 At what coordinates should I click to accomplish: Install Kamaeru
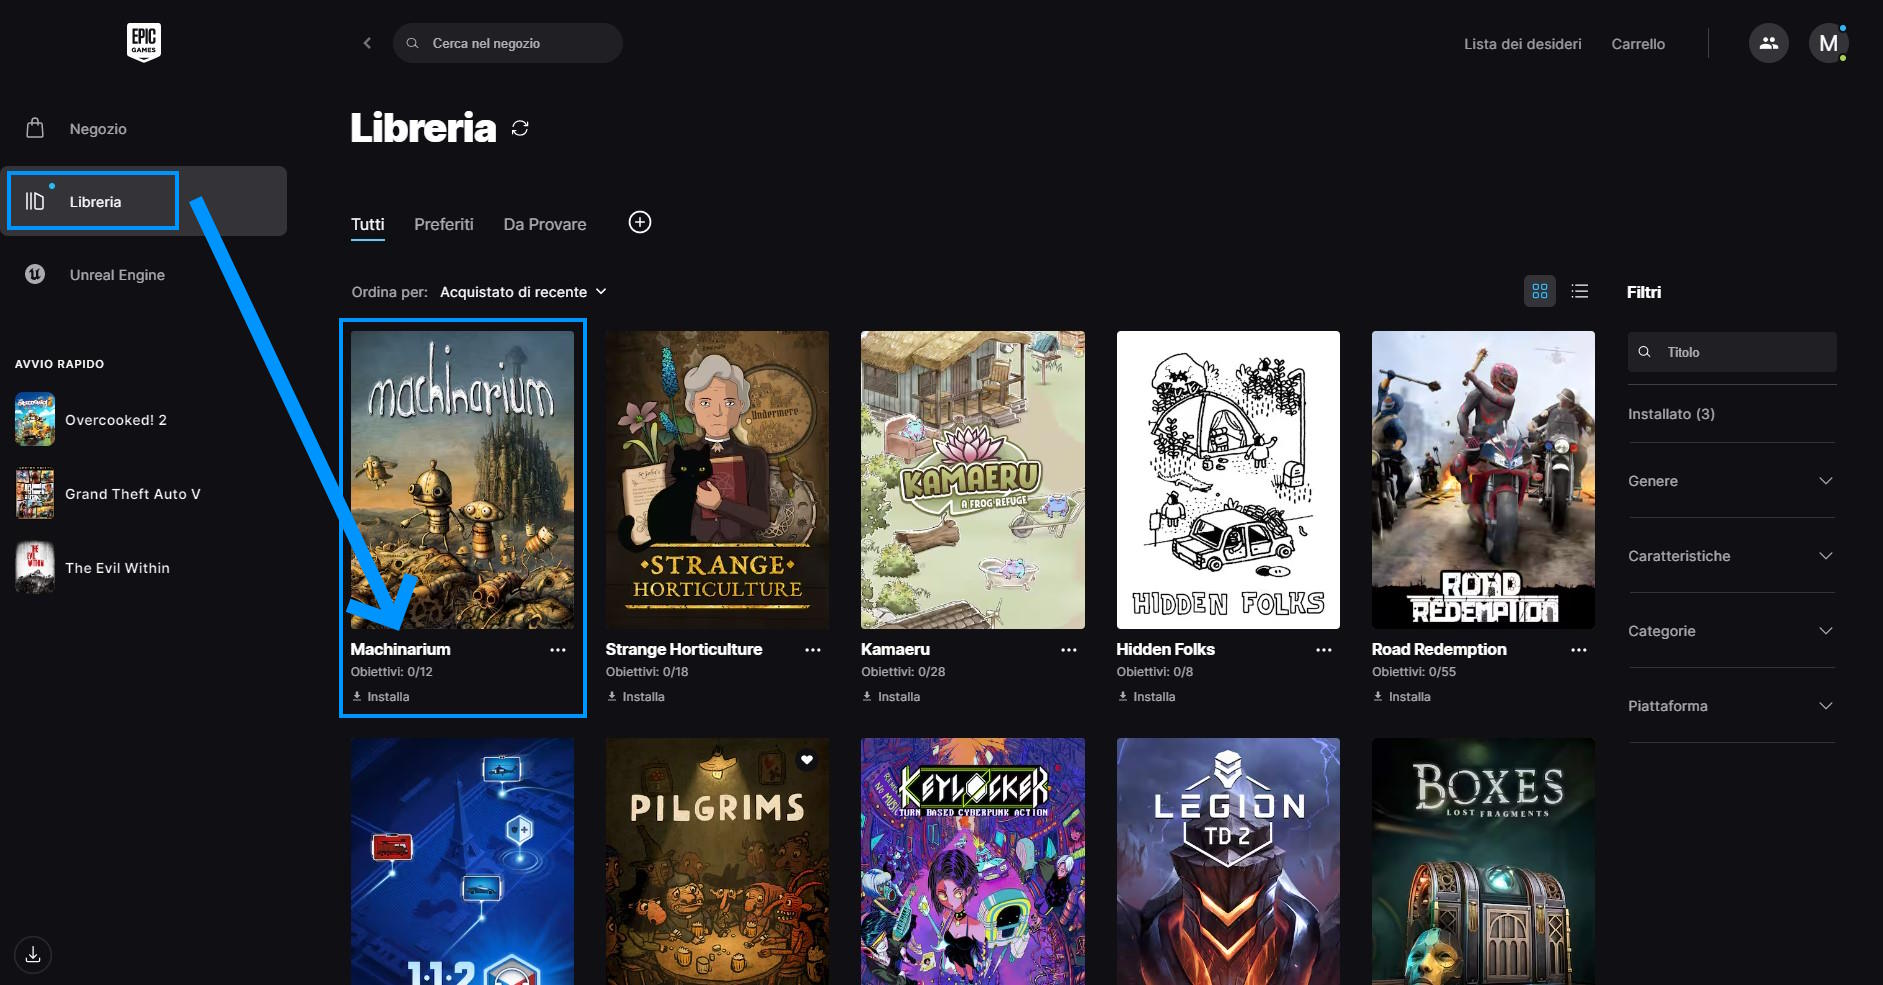[891, 697]
